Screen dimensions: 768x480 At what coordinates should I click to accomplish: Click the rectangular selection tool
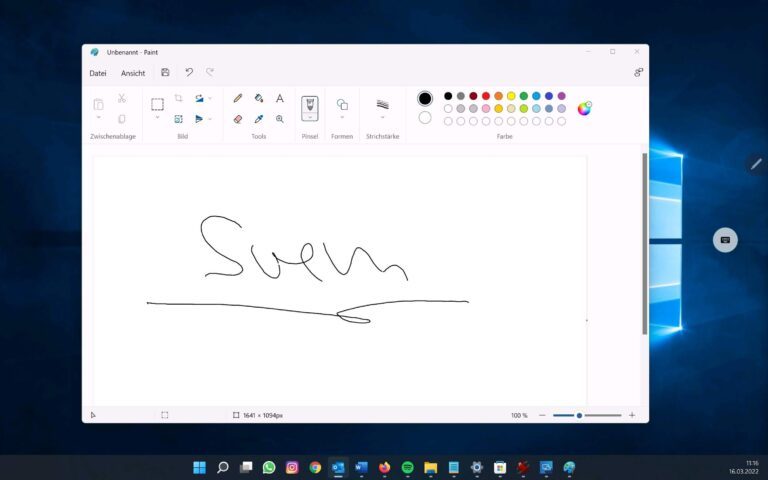pos(157,104)
